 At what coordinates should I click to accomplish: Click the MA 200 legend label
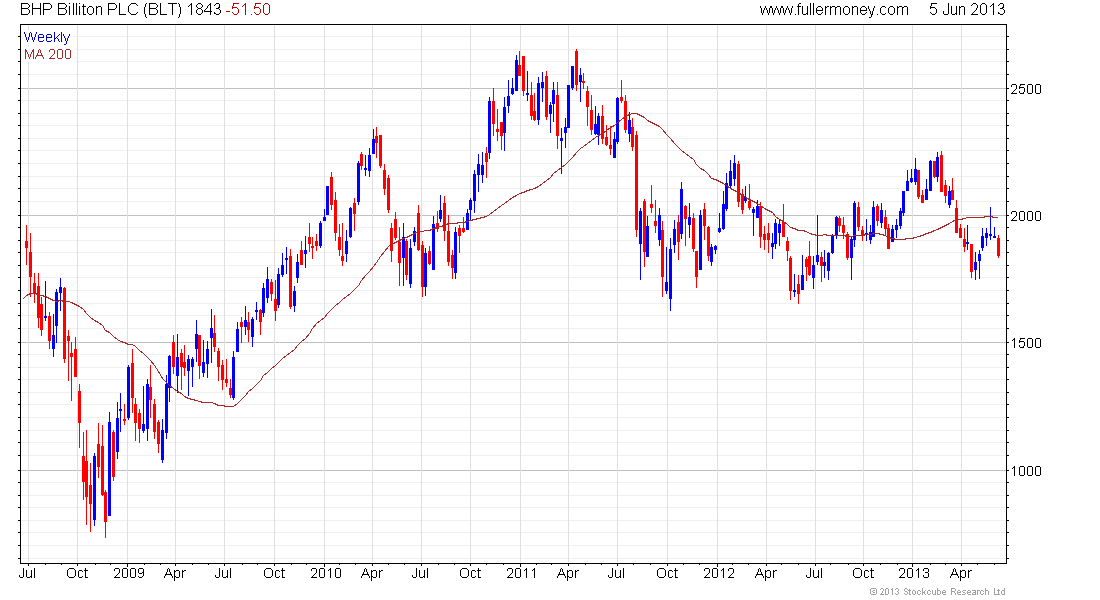(x=48, y=55)
